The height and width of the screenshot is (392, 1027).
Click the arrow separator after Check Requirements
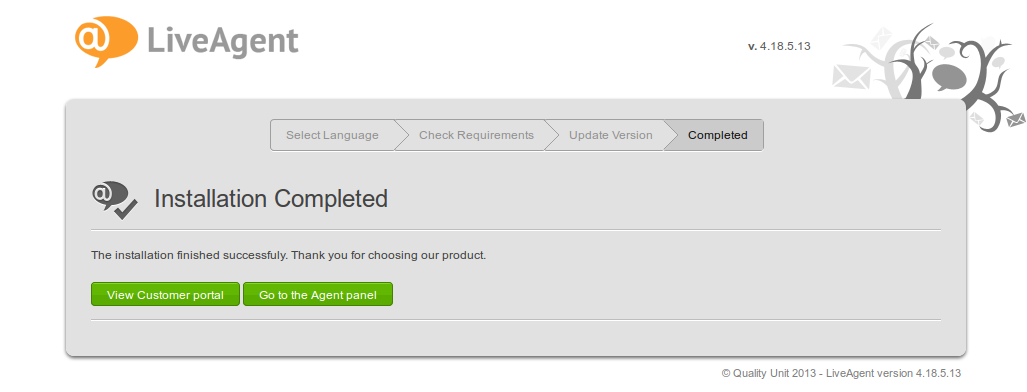click(551, 135)
